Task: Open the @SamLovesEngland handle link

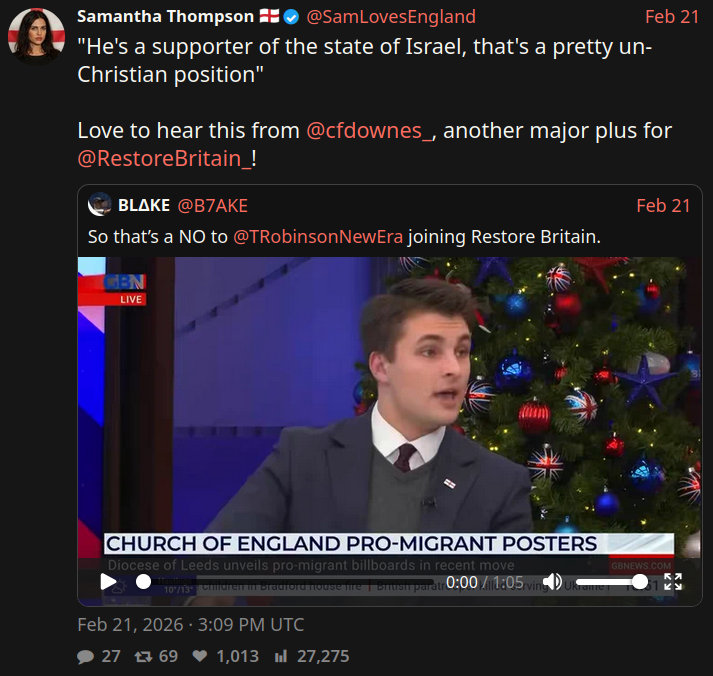Action: point(391,17)
